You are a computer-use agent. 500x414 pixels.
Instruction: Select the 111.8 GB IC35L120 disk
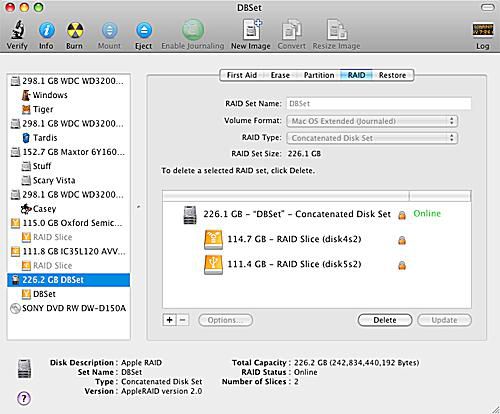click(x=68, y=251)
